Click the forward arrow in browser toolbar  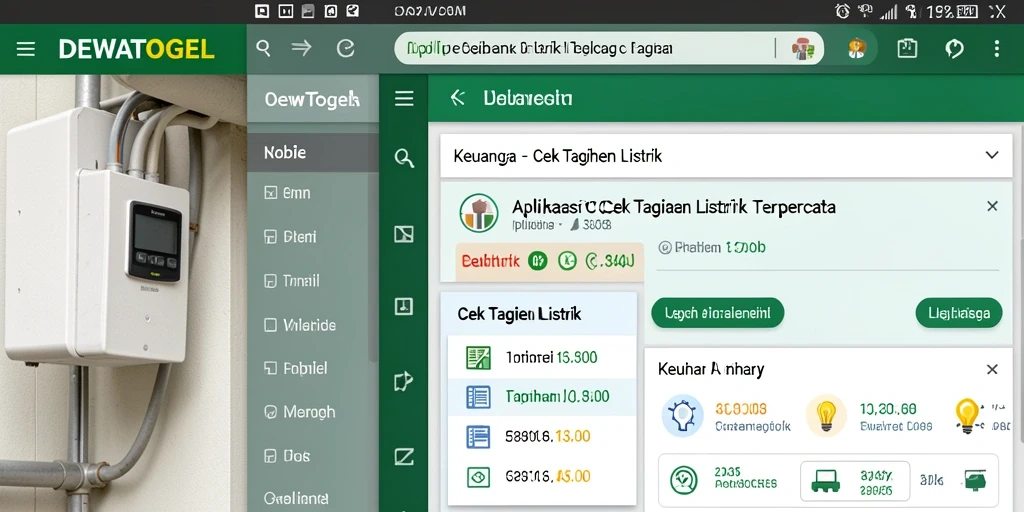301,48
